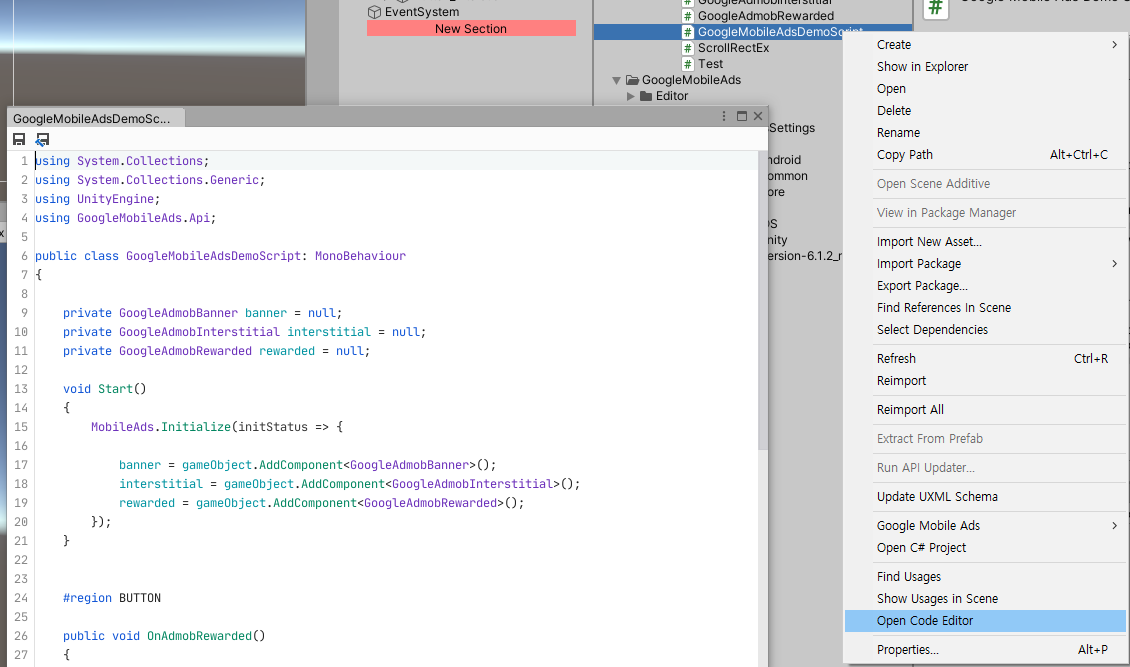1130x667 pixels.
Task: Click the save icon in the code editor
Action: point(19,139)
